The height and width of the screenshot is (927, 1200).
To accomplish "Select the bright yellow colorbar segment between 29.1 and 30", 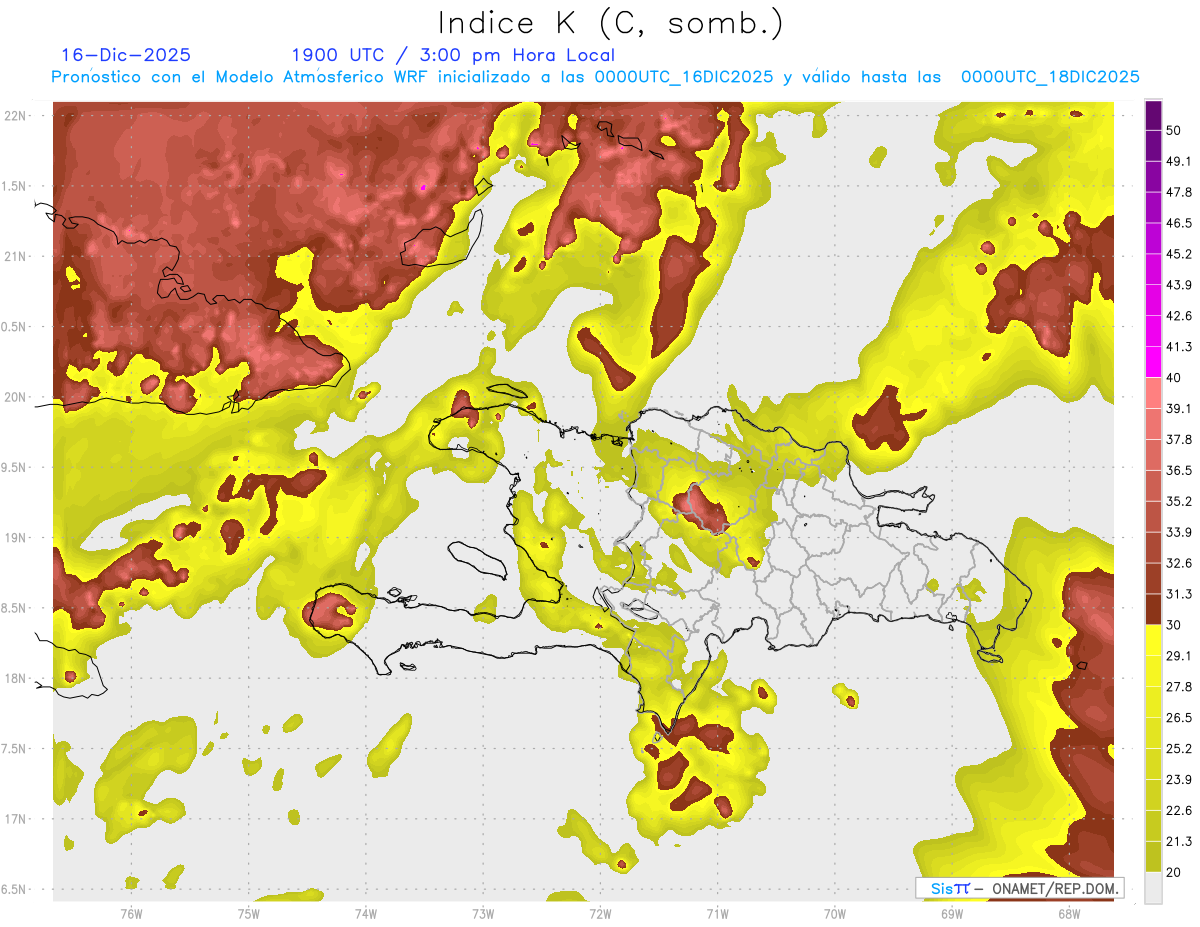I will (1153, 640).
